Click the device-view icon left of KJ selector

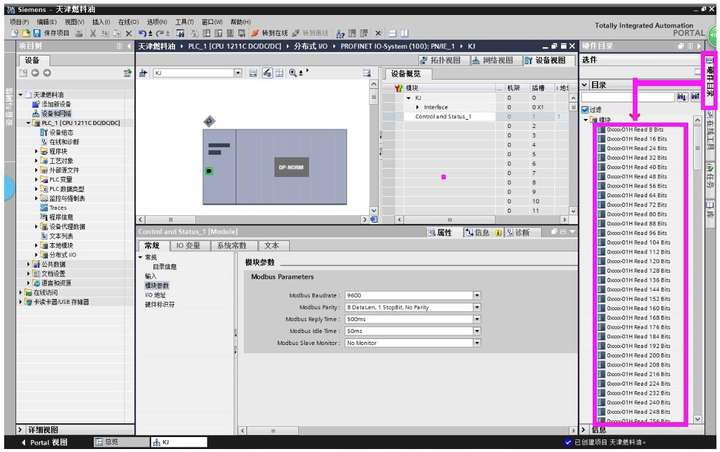tap(143, 73)
